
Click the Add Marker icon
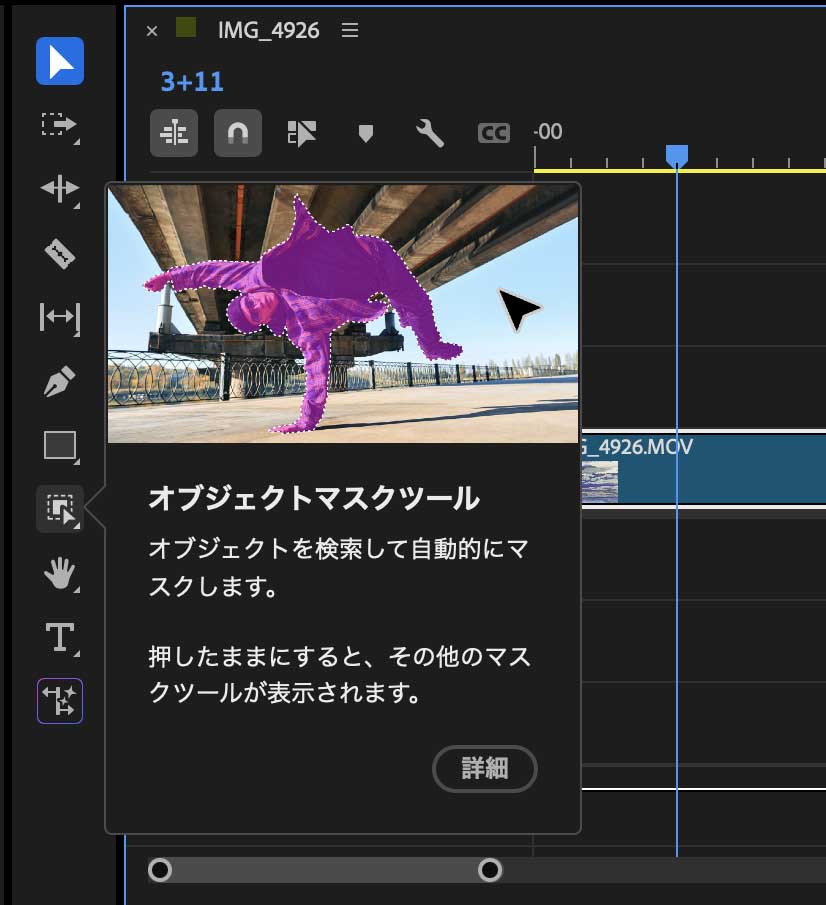[x=364, y=133]
